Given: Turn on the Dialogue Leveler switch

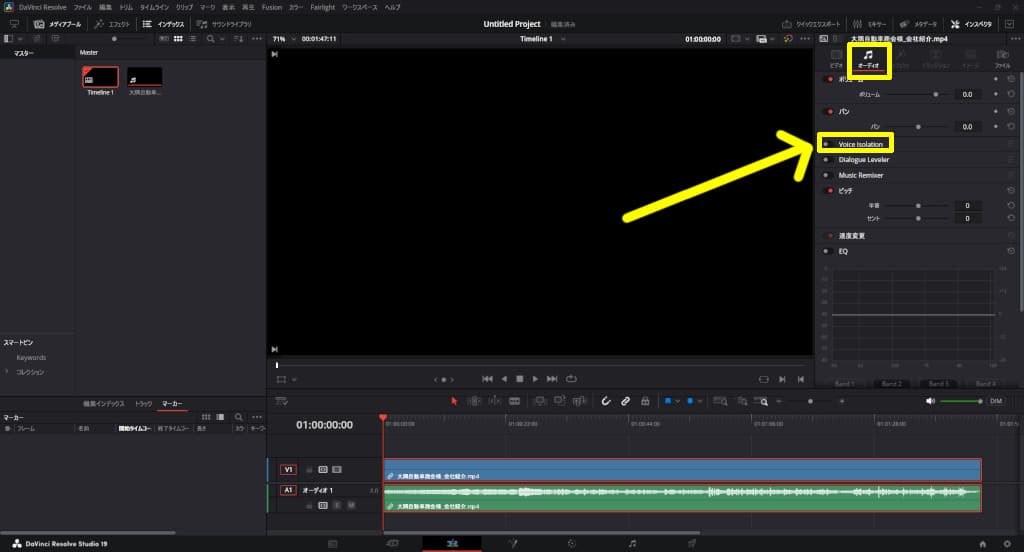Looking at the screenshot, I should point(826,160).
